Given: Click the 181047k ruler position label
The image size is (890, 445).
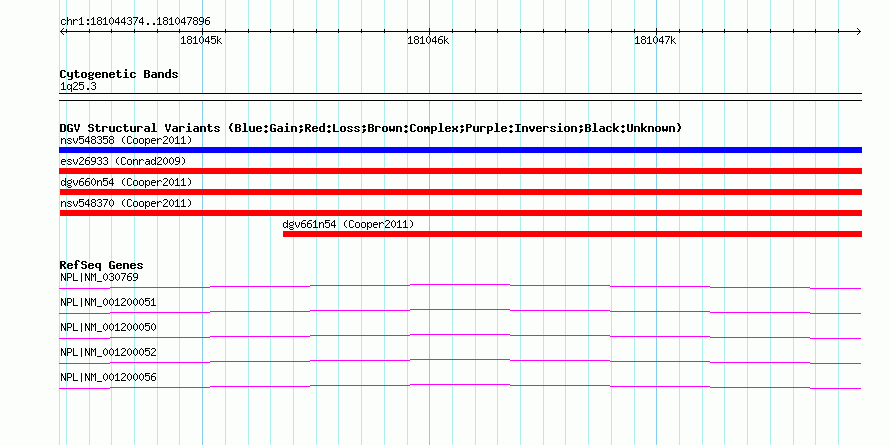Looking at the screenshot, I should pyautogui.click(x=656, y=41).
